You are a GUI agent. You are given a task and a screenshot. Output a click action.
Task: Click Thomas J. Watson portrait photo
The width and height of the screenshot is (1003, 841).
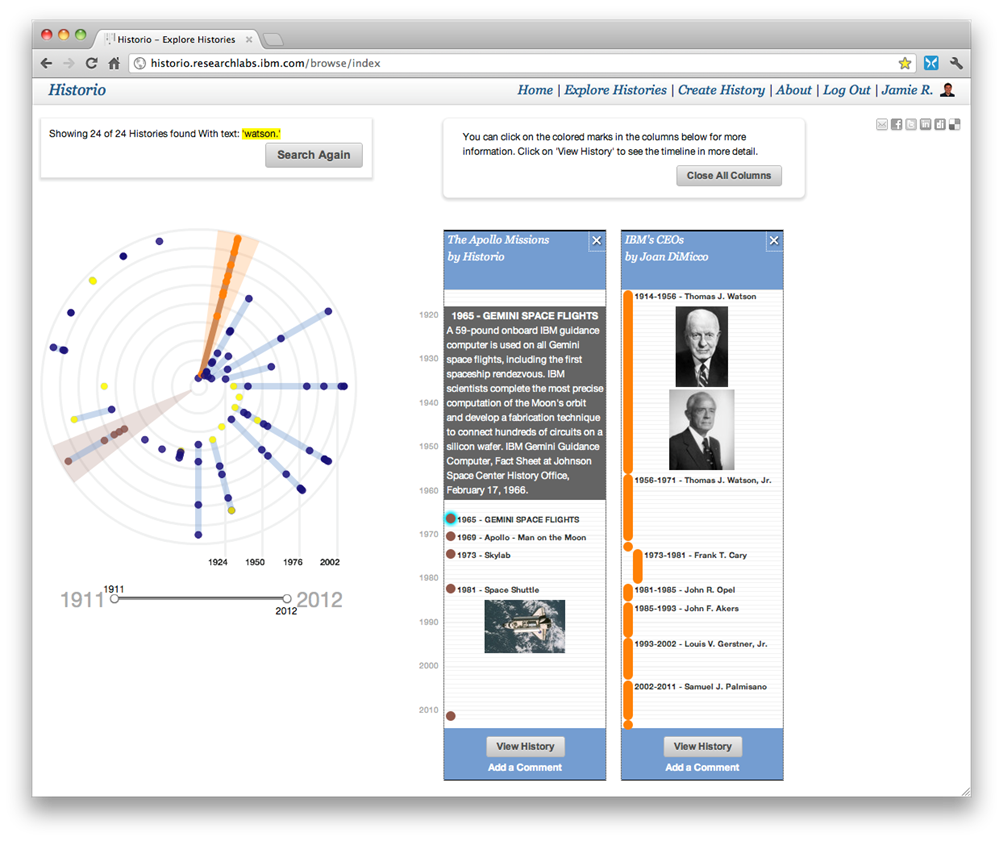click(x=702, y=347)
